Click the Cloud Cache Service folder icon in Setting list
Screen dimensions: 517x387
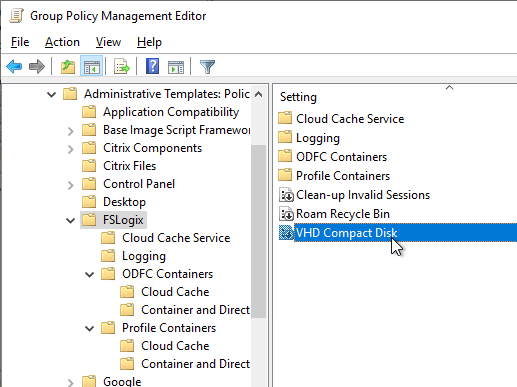click(x=285, y=118)
